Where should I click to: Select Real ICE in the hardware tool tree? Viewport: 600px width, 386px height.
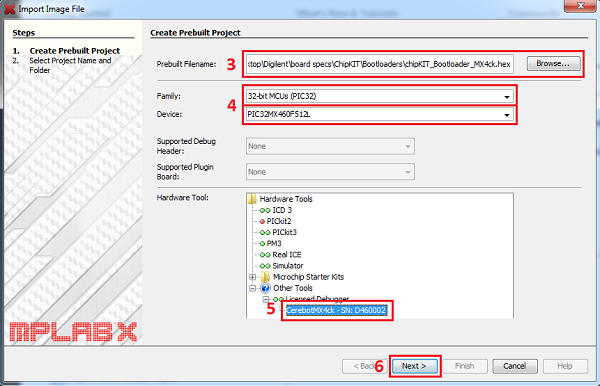coord(287,254)
